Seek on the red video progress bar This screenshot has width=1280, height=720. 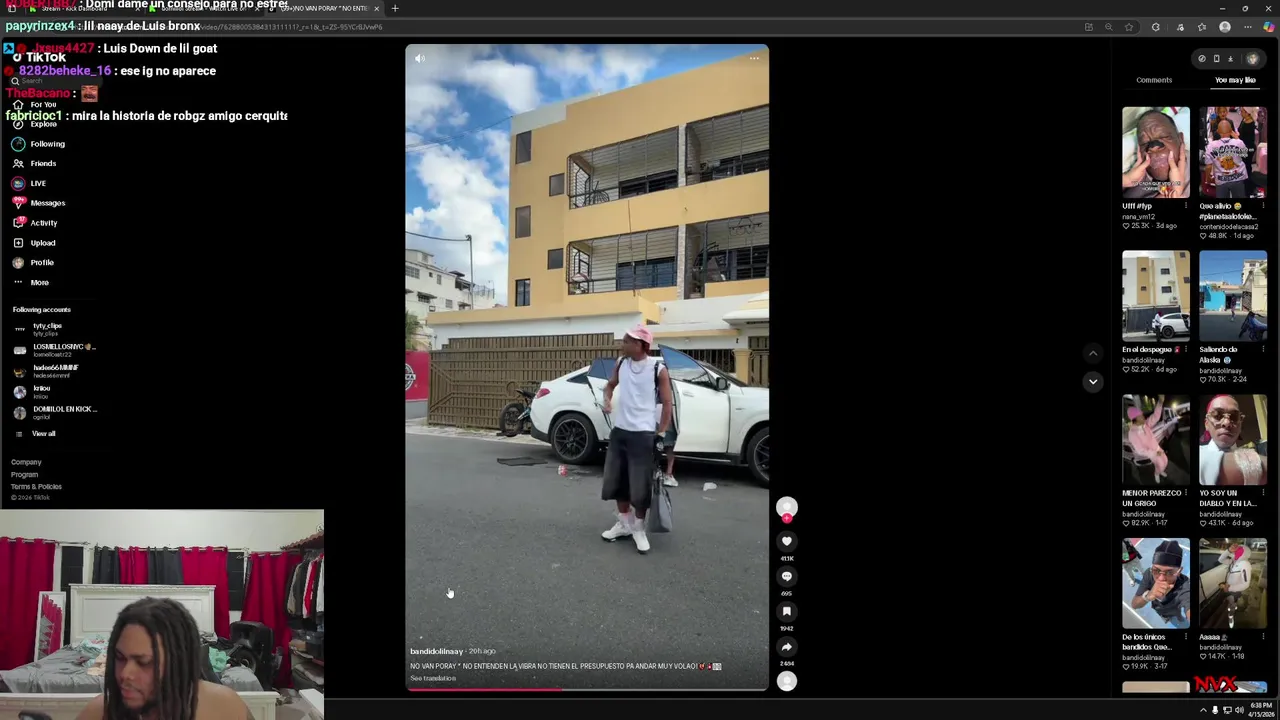tap(587, 689)
